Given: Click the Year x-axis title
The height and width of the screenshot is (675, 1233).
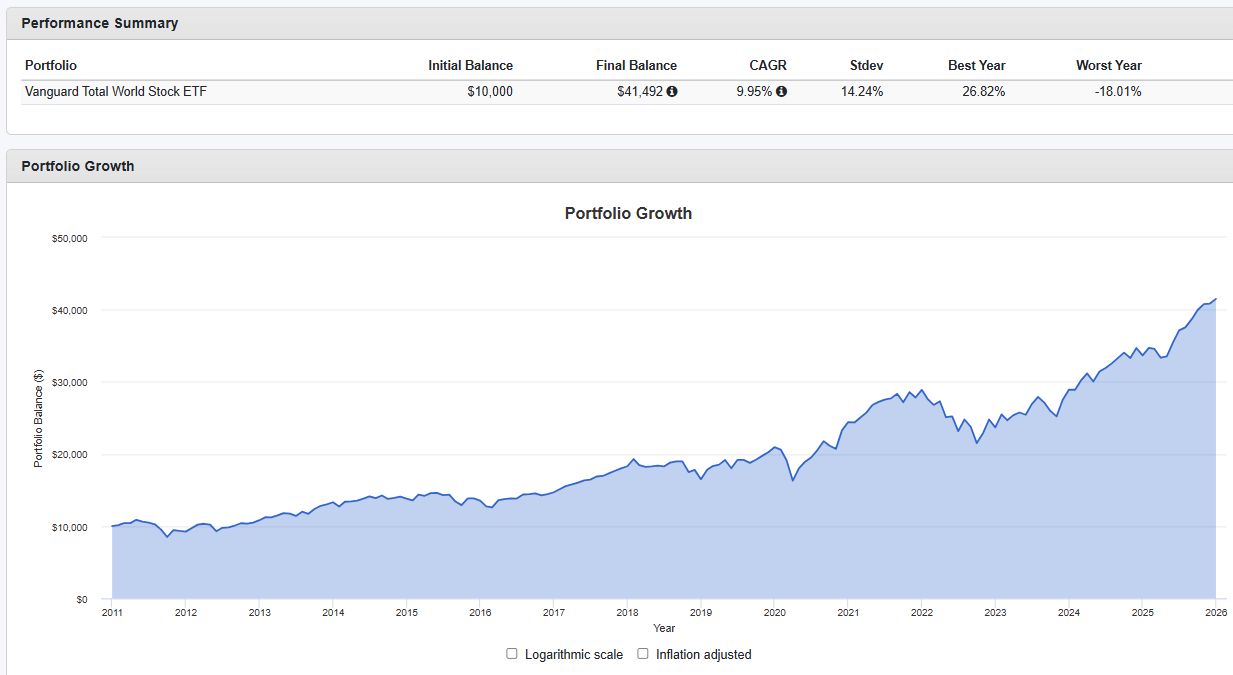Looking at the screenshot, I should (664, 628).
